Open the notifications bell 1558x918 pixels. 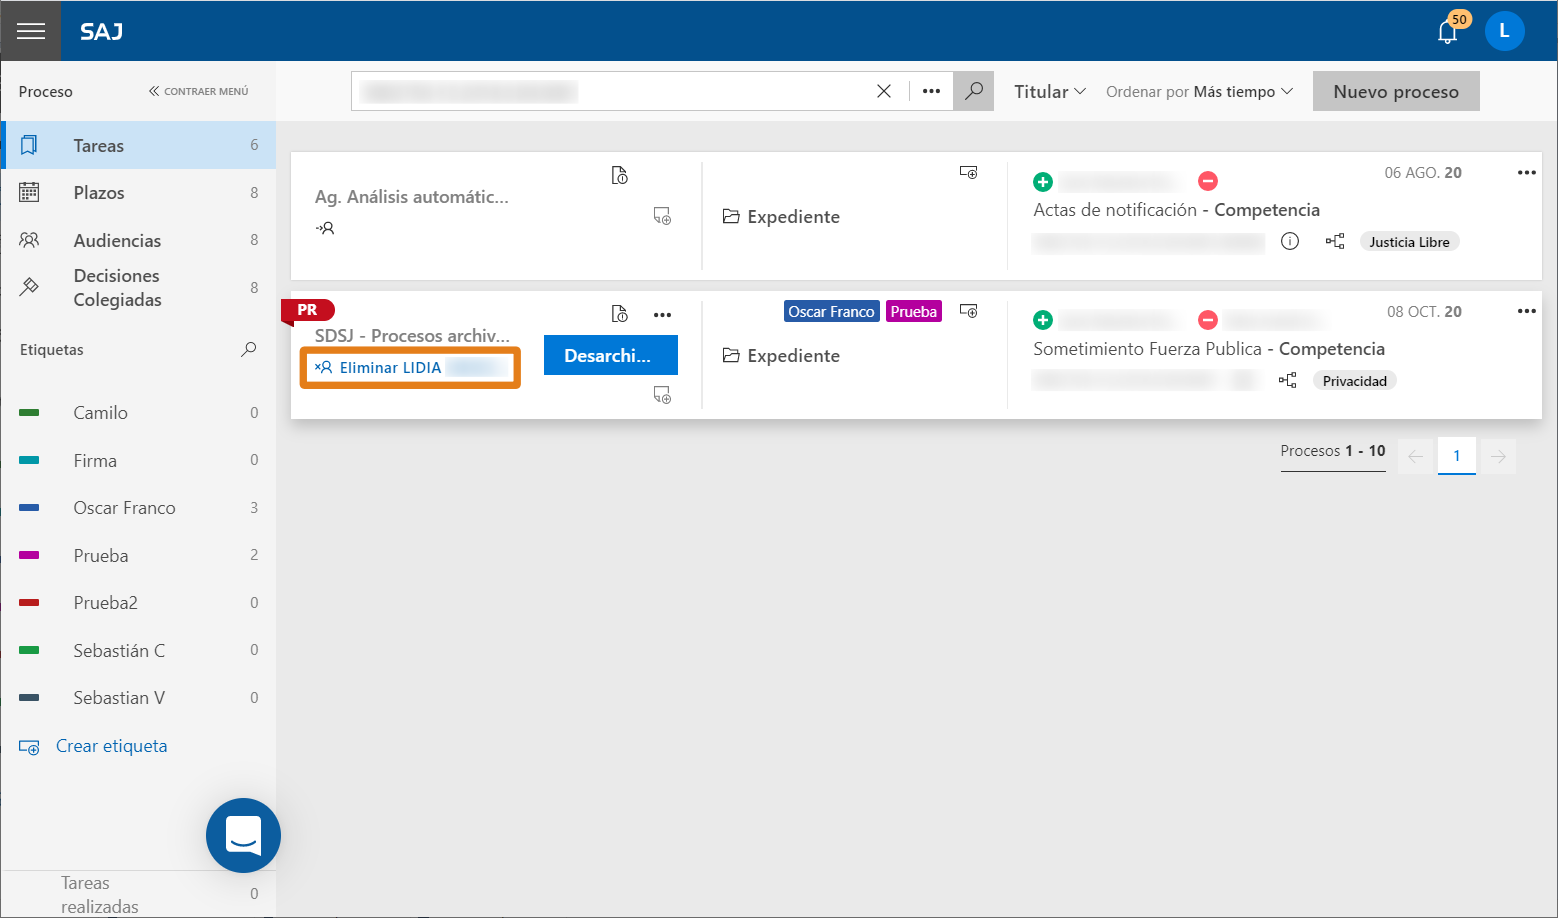click(x=1447, y=32)
